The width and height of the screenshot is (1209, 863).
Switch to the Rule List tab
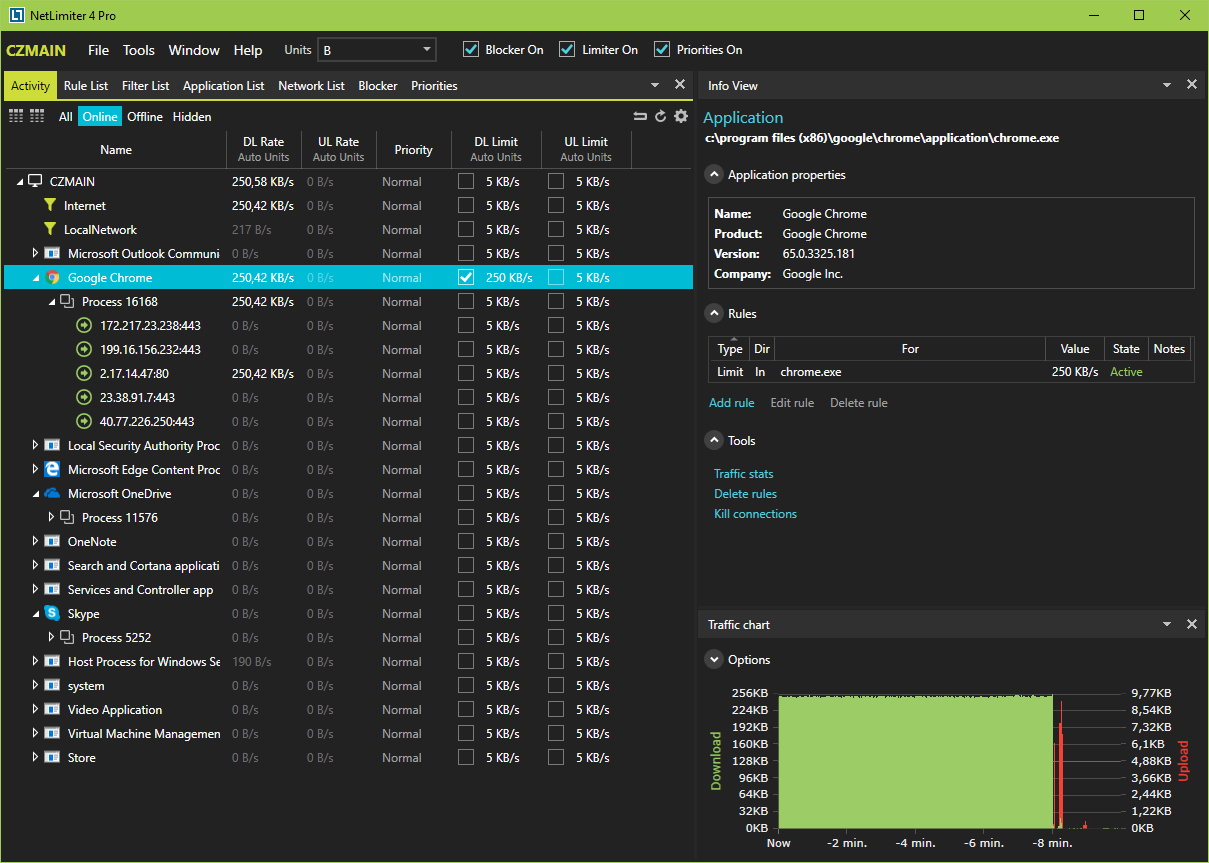[x=86, y=86]
